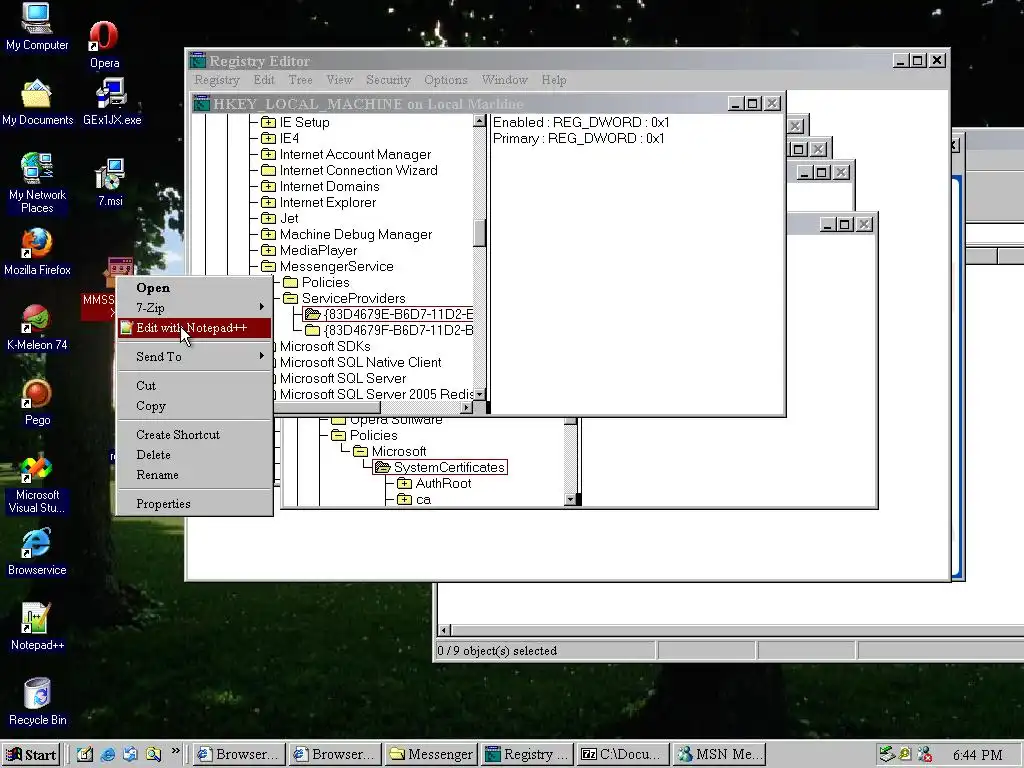Open My Computer desktop icon

click(x=37, y=27)
